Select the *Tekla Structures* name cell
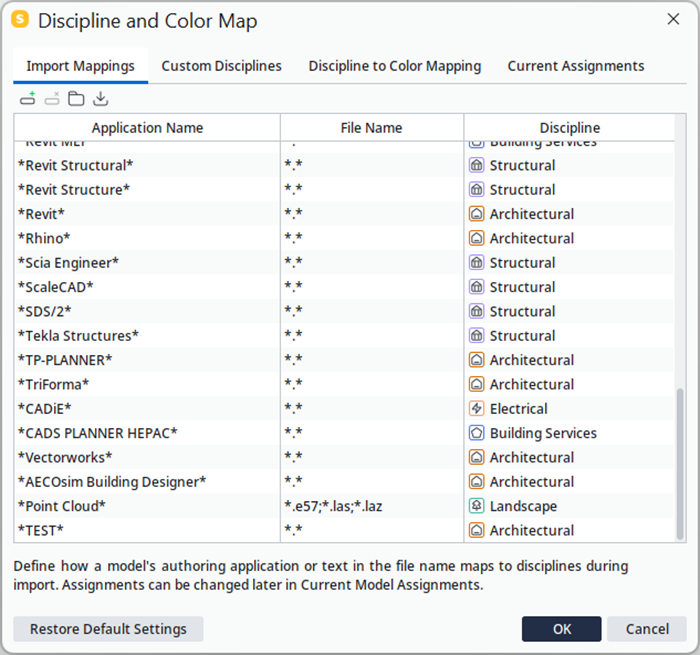The height and width of the screenshot is (655, 700). pyautogui.click(x=147, y=336)
